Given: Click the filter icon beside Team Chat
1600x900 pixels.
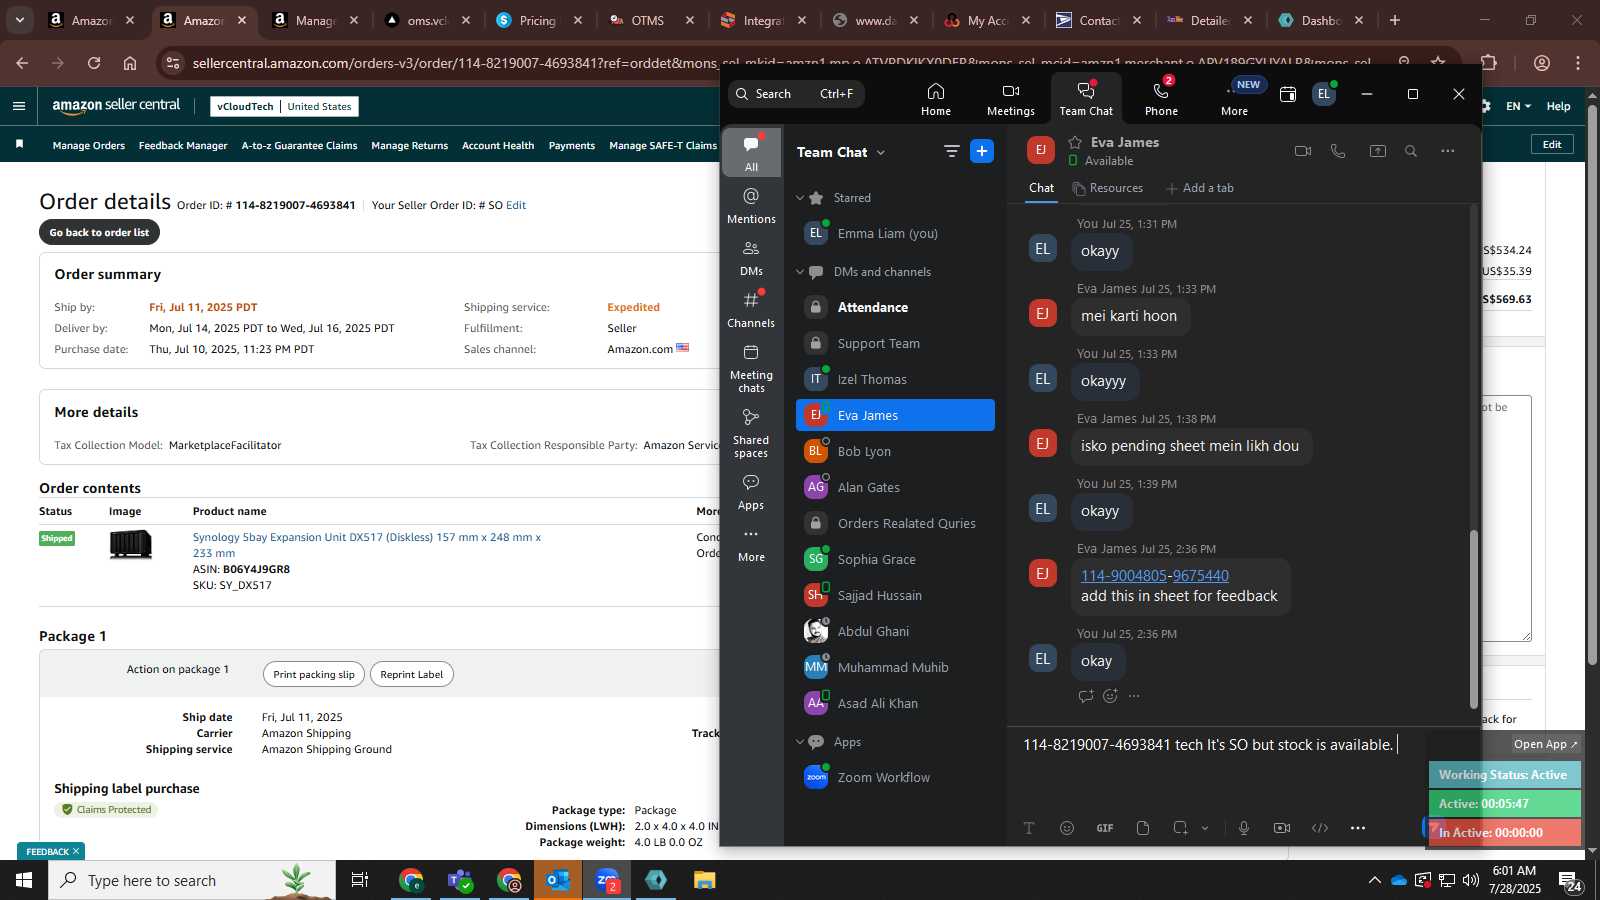Looking at the screenshot, I should point(951,152).
